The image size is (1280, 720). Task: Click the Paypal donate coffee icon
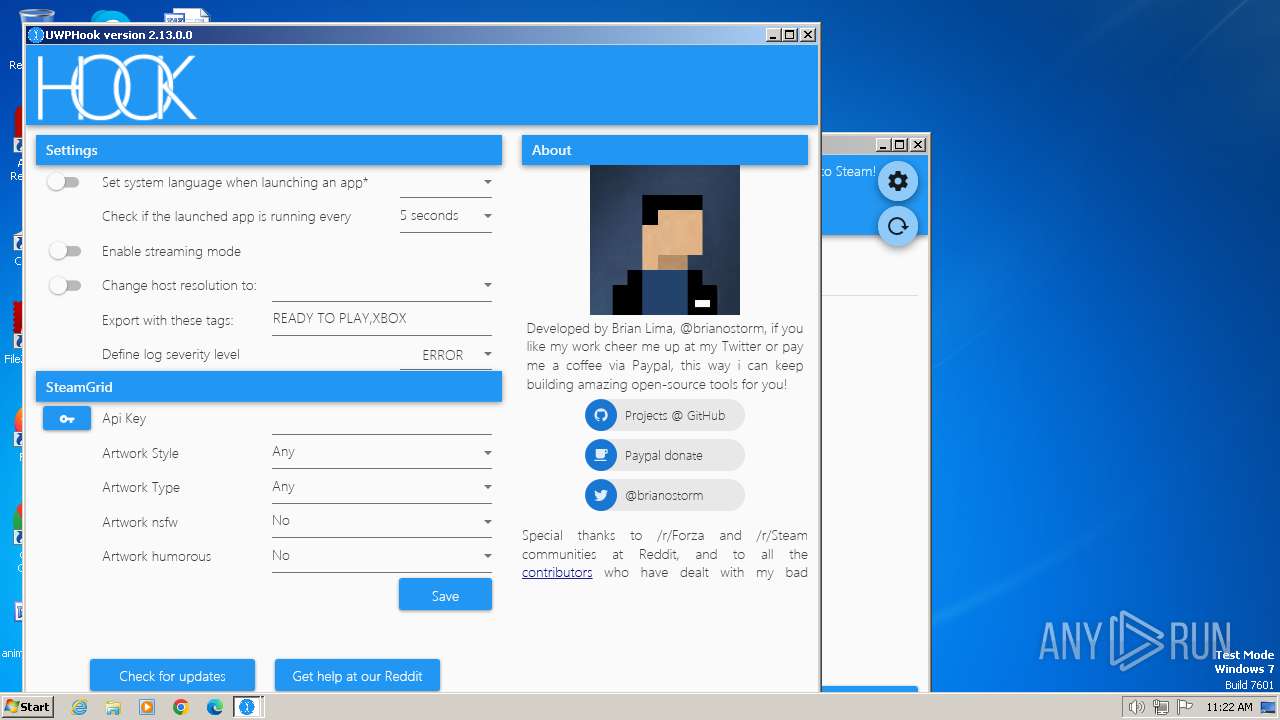pyautogui.click(x=601, y=456)
